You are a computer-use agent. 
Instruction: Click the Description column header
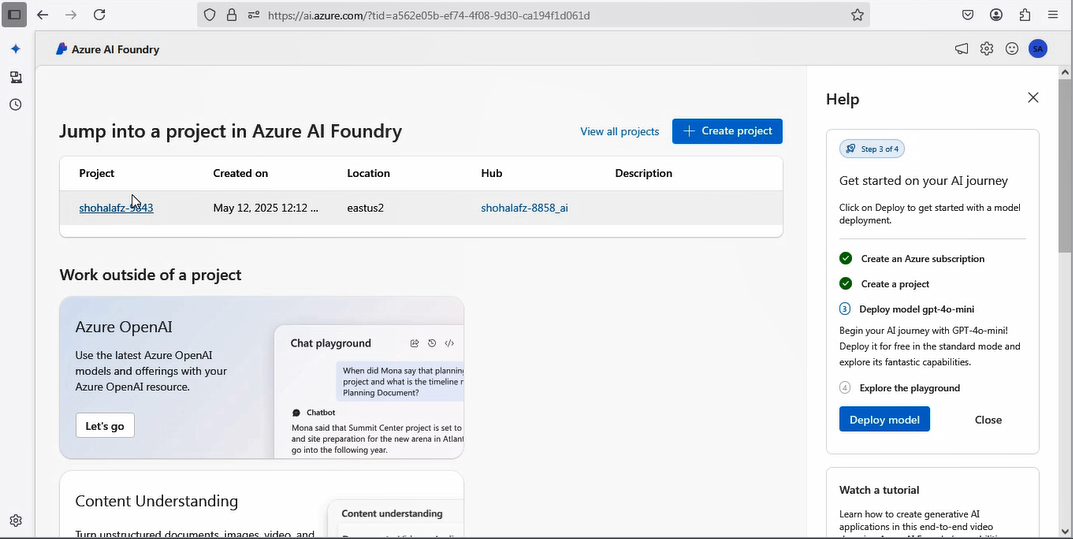pos(643,173)
